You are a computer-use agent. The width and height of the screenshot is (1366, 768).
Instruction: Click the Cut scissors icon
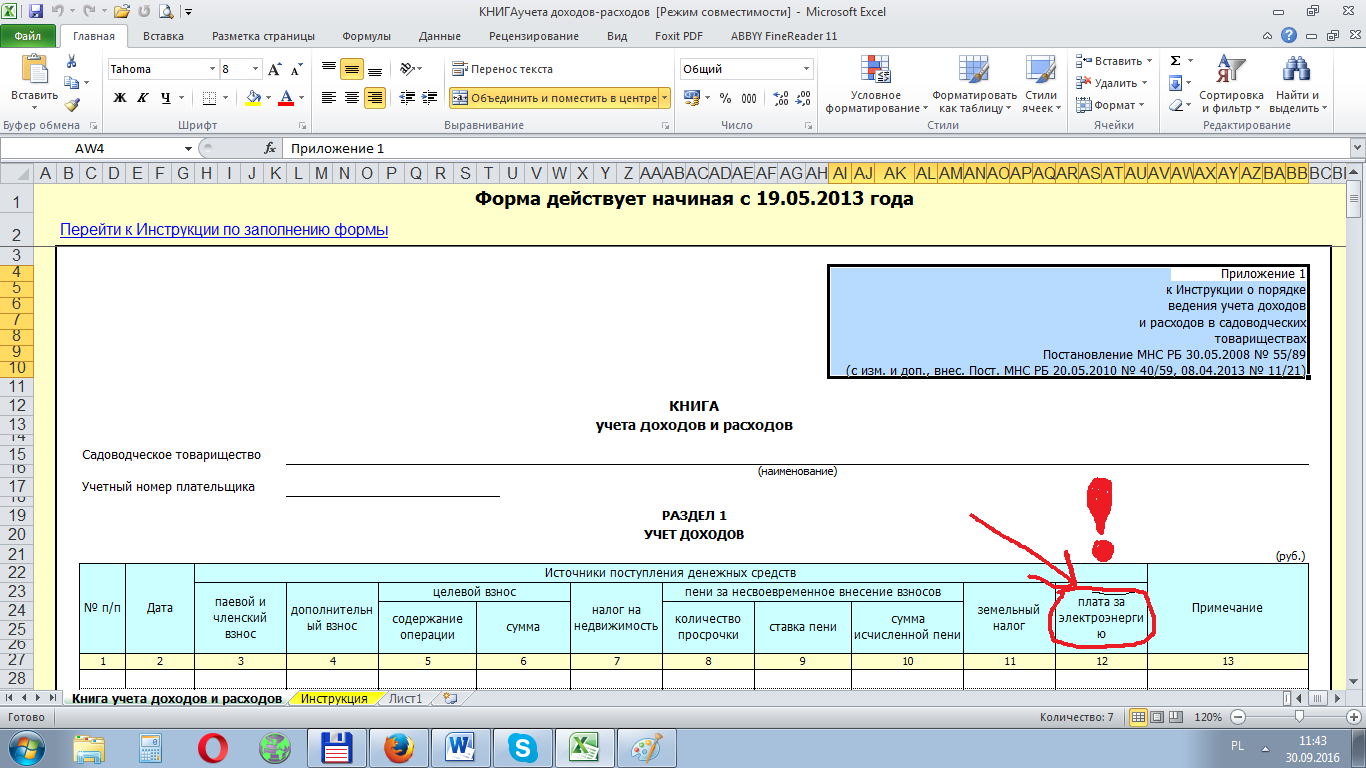click(72, 62)
